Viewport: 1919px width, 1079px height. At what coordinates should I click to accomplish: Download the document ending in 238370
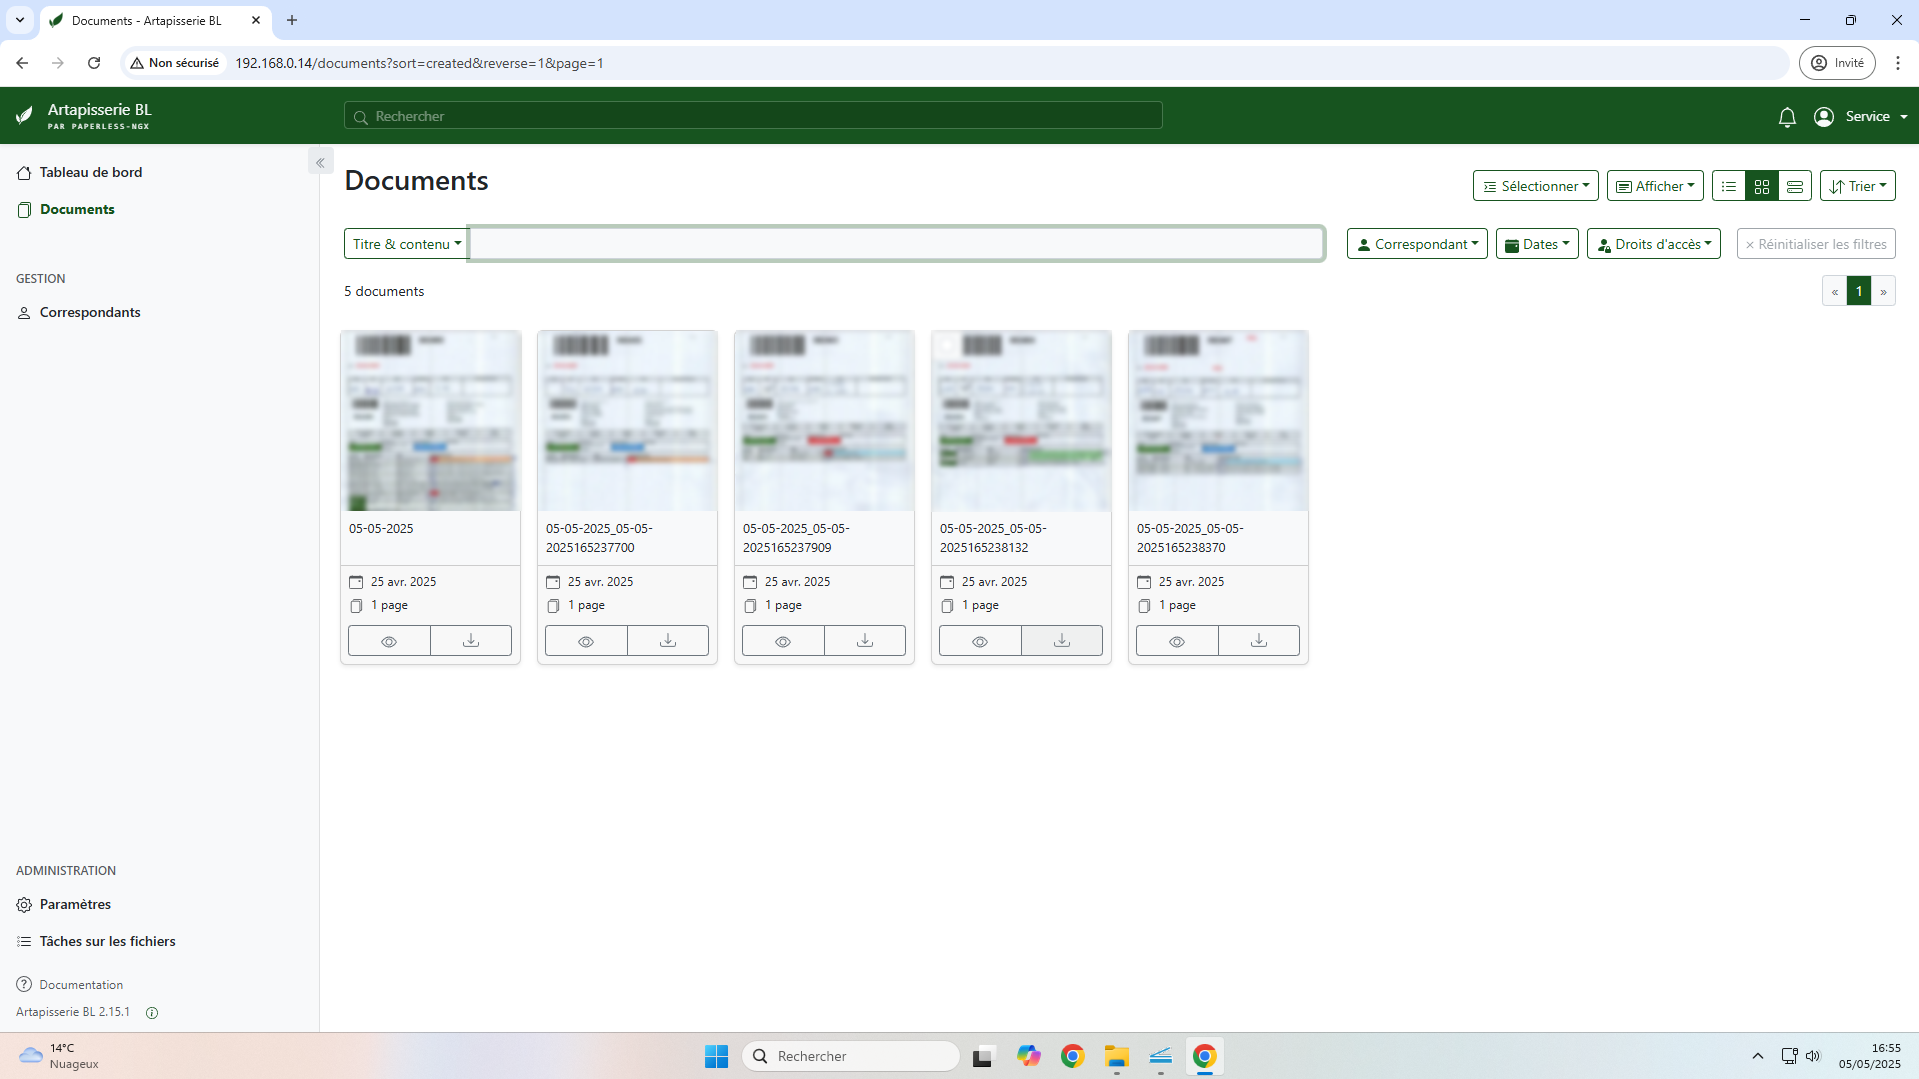pos(1259,641)
